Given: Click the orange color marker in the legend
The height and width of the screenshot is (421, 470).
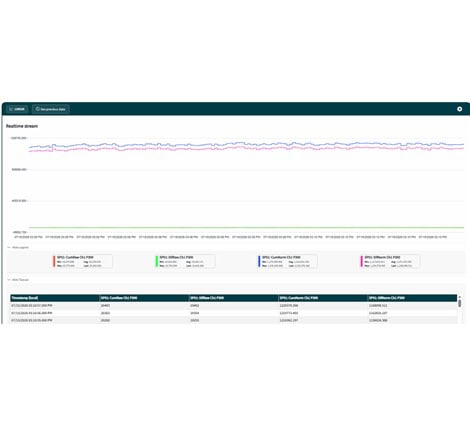Looking at the screenshot, I should [x=54, y=261].
